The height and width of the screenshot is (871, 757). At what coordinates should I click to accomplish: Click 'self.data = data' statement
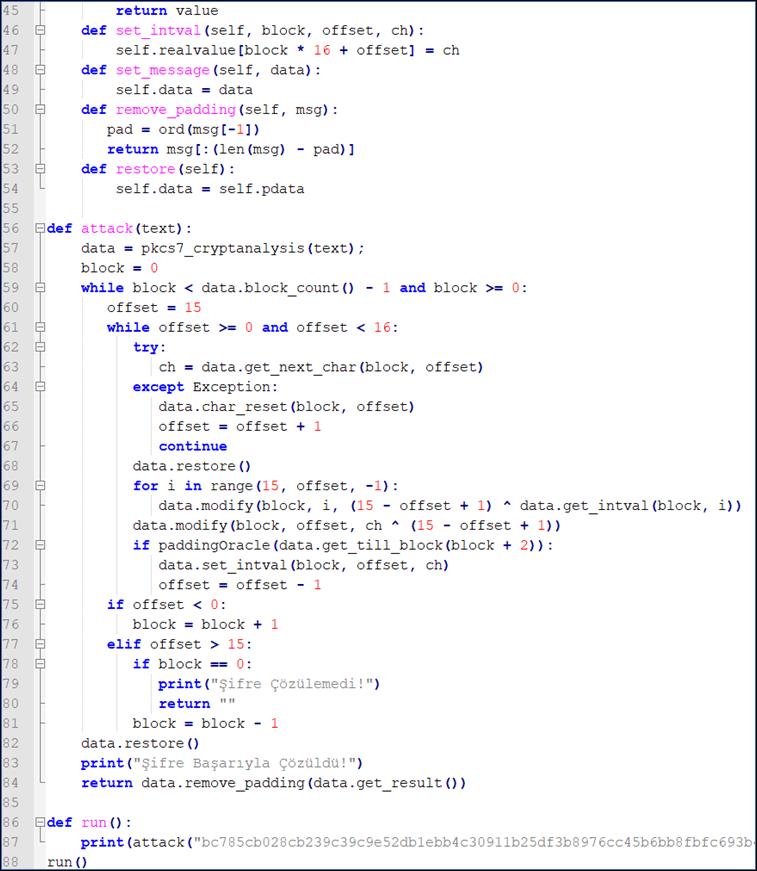pos(184,90)
